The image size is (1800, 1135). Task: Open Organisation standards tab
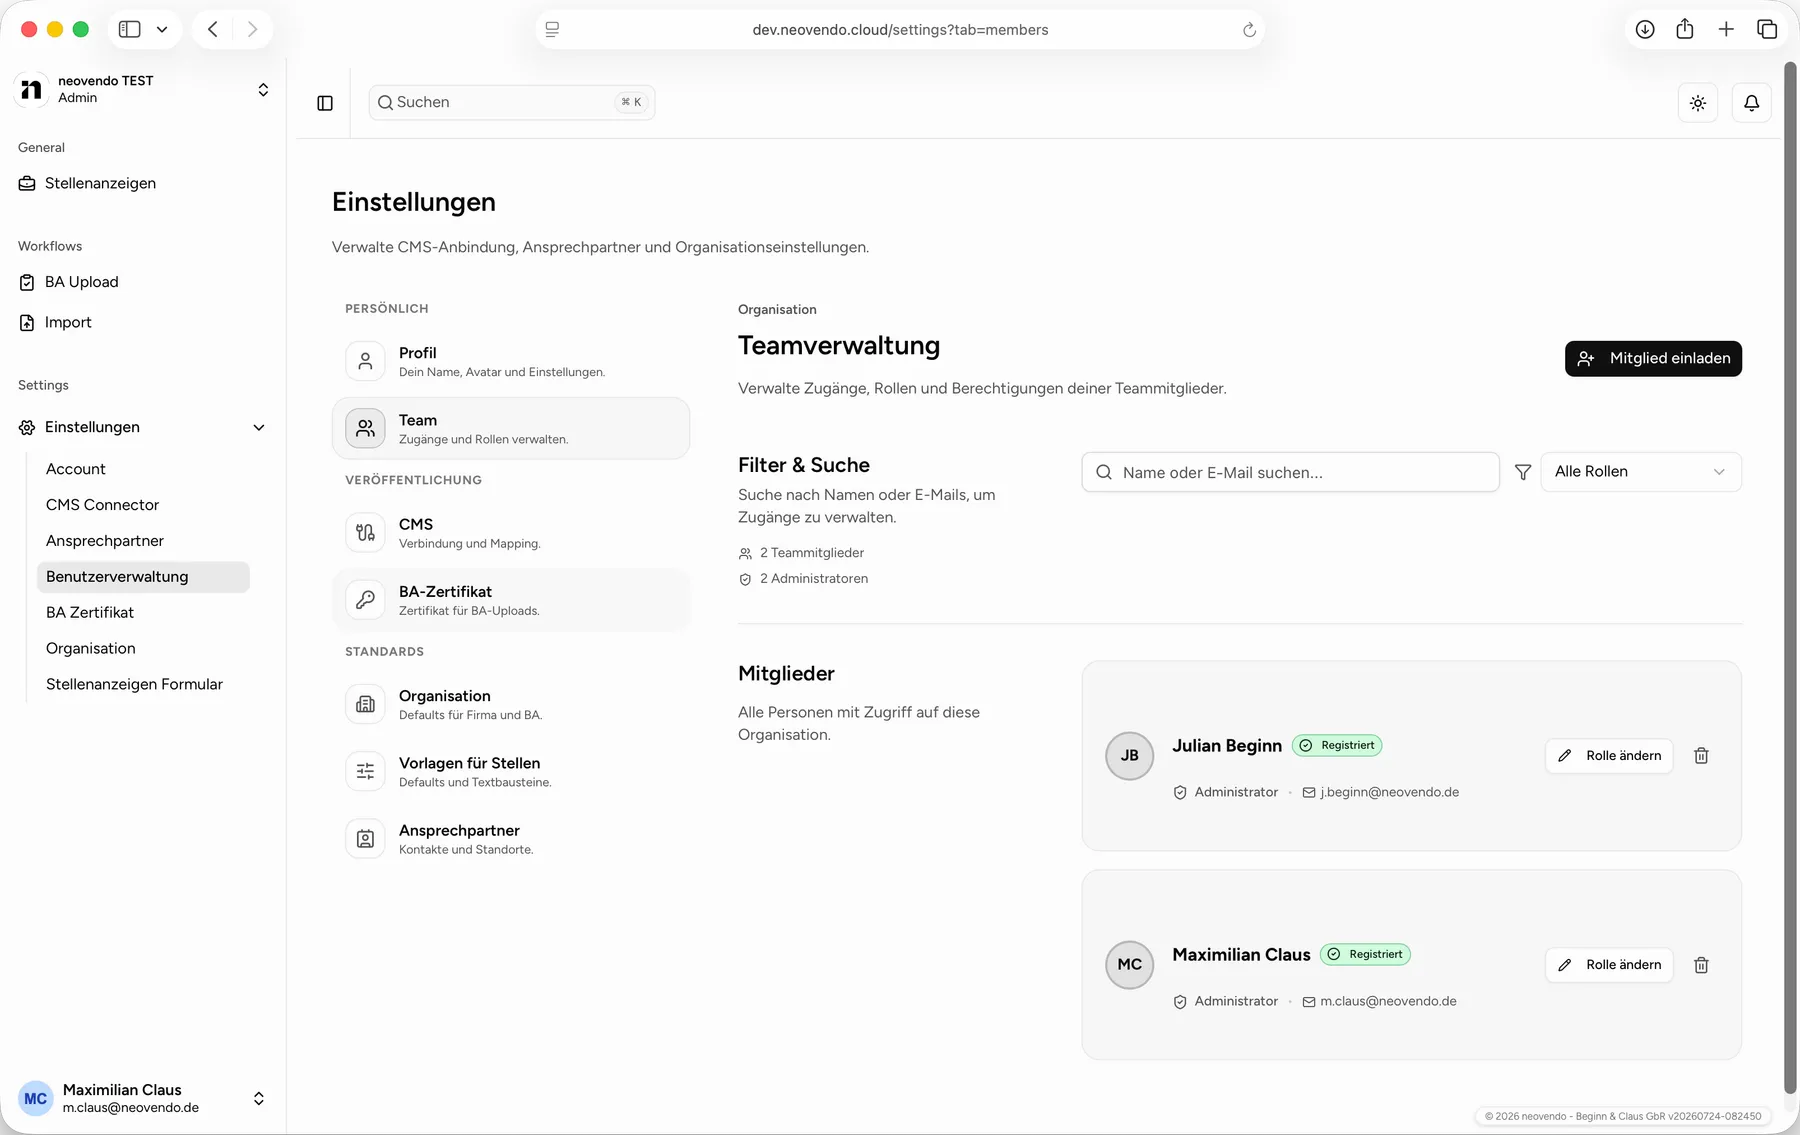(x=511, y=704)
